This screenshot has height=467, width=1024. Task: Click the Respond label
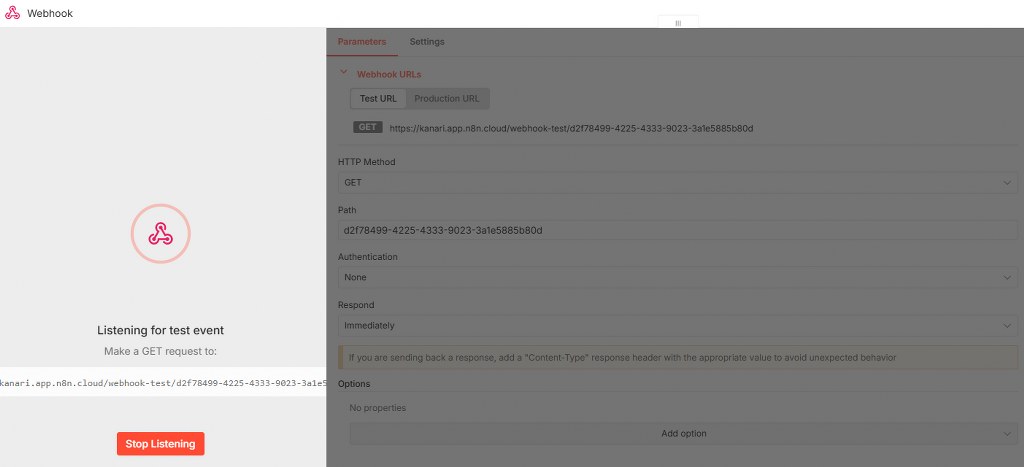(356, 305)
